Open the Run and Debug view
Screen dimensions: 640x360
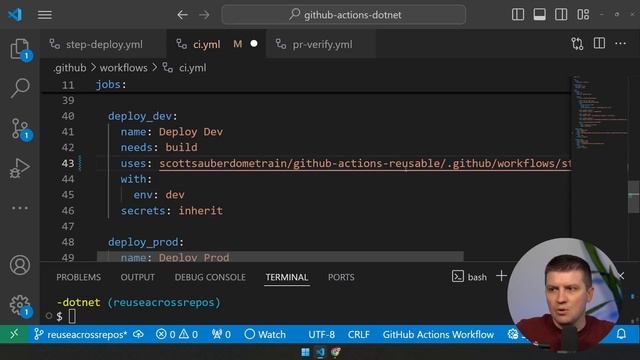[x=20, y=168]
